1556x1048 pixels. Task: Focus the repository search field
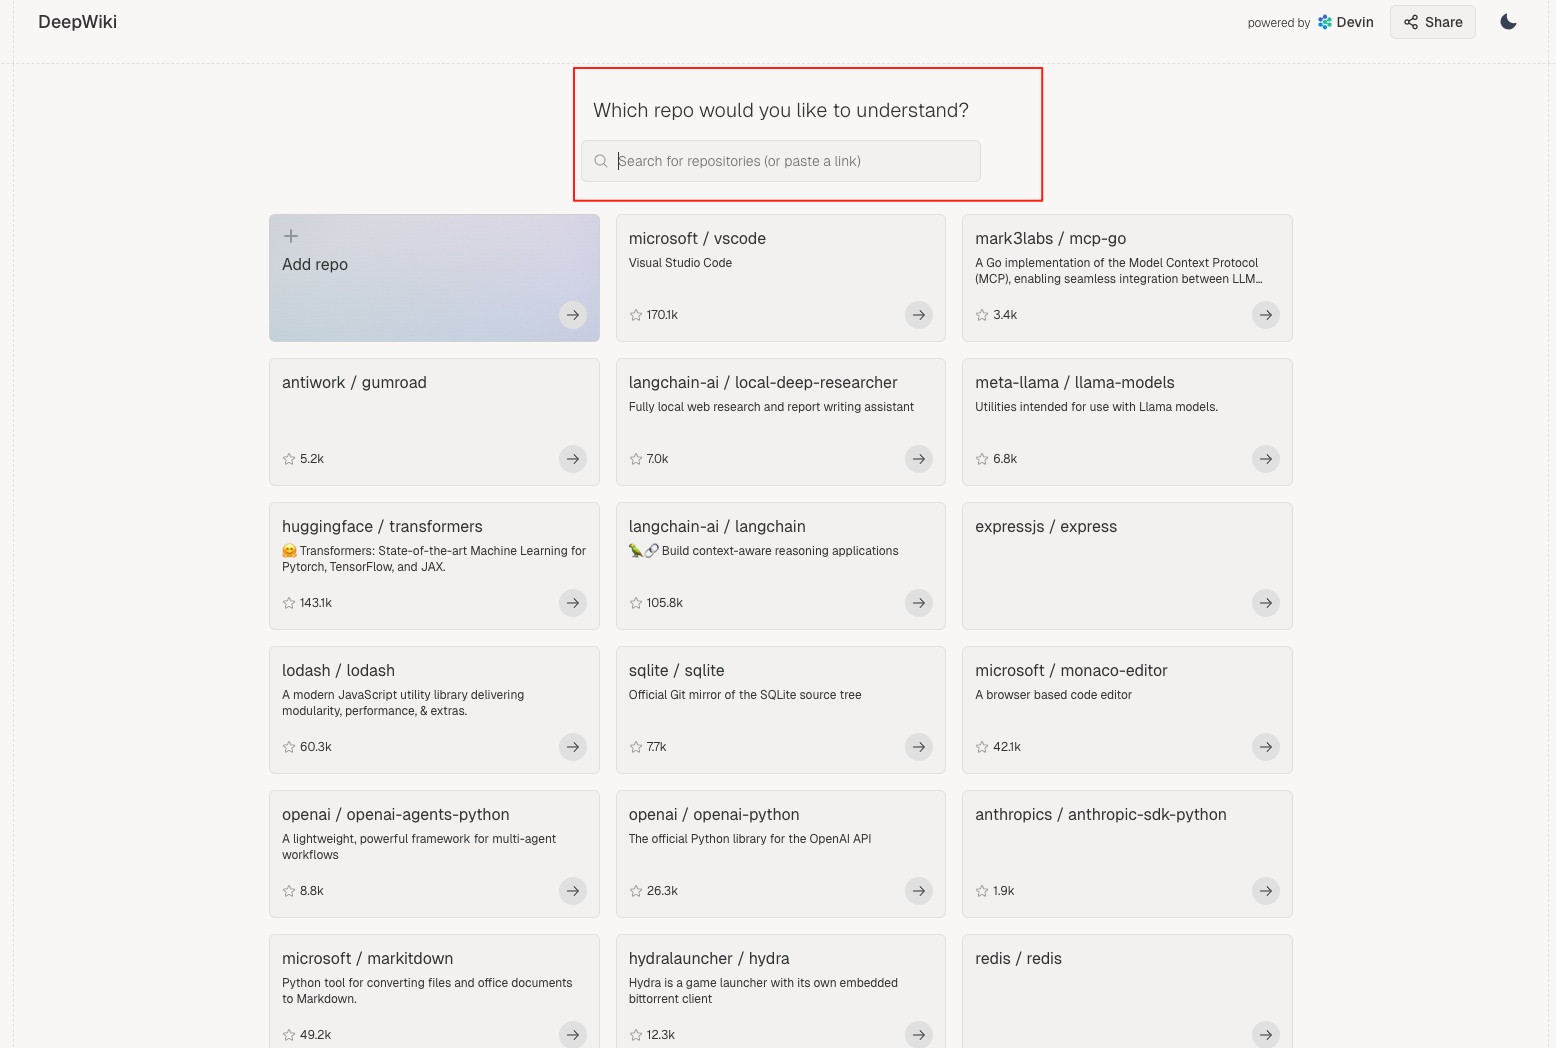pyautogui.click(x=780, y=161)
